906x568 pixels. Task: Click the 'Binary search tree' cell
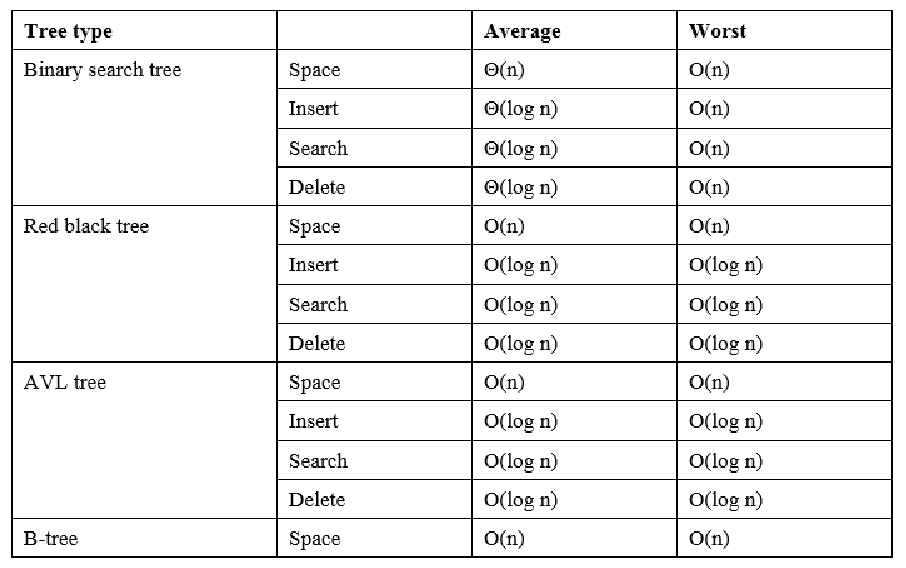[x=144, y=128]
